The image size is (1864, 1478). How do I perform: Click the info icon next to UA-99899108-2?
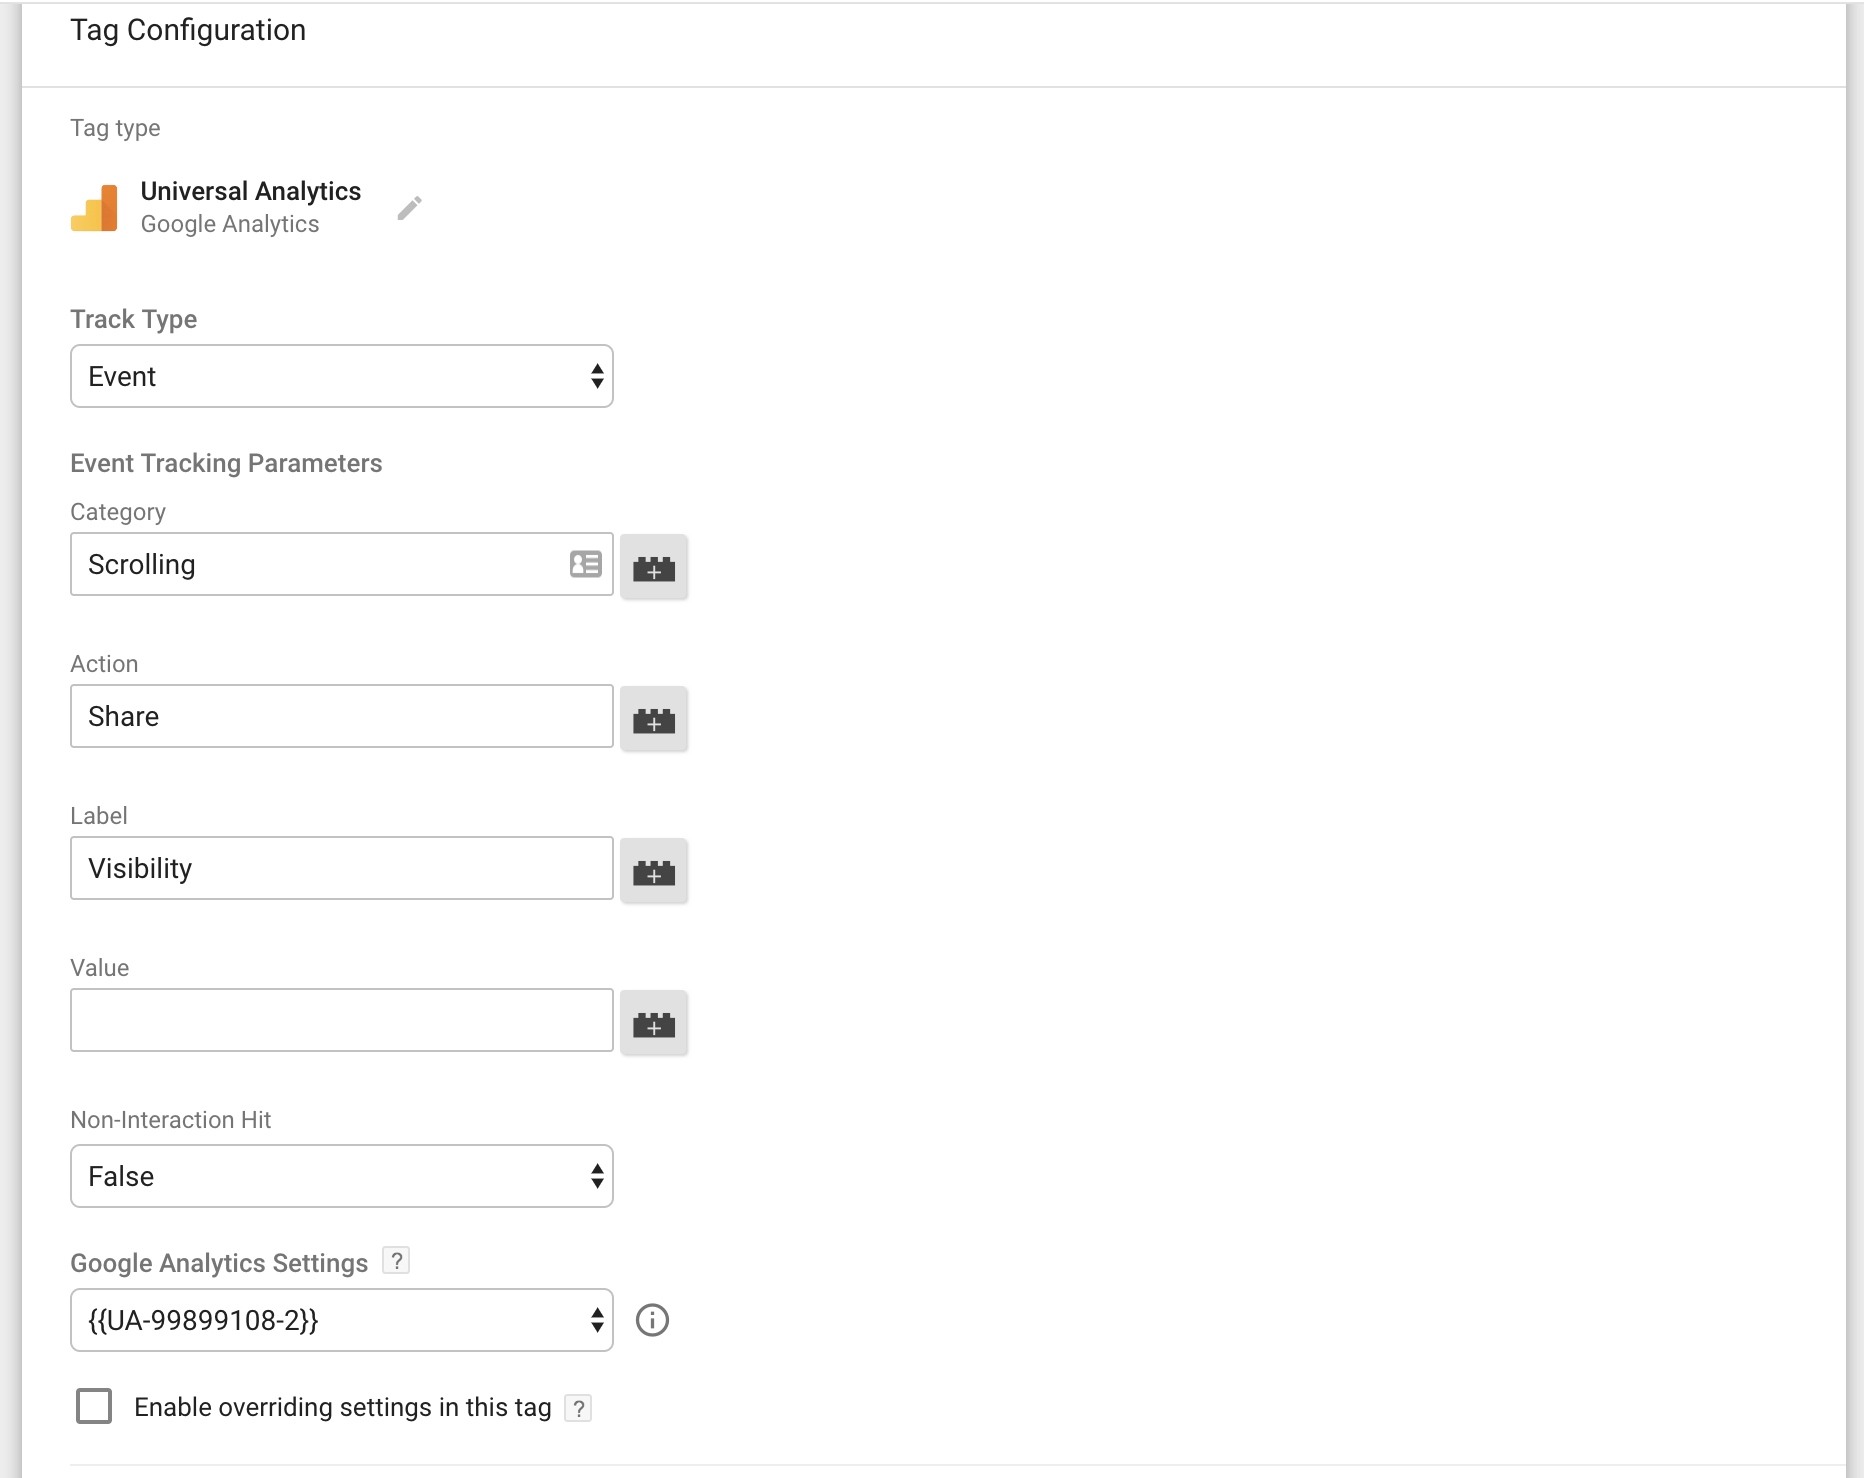point(652,1321)
